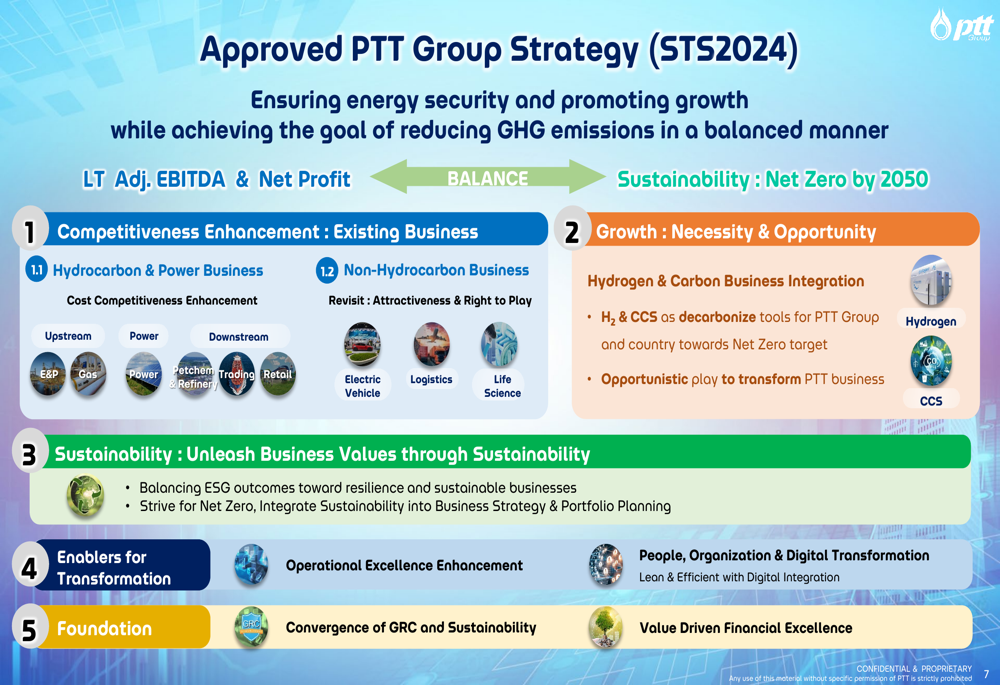The width and height of the screenshot is (1000, 685).
Task: Select the Operational Excellence Enhancement icon
Action: (251, 565)
